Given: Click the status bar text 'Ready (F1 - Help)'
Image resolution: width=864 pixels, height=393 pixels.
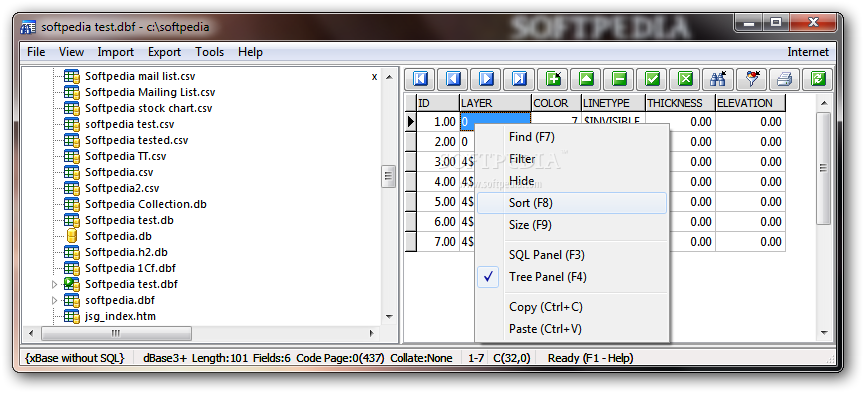Looking at the screenshot, I should point(590,358).
